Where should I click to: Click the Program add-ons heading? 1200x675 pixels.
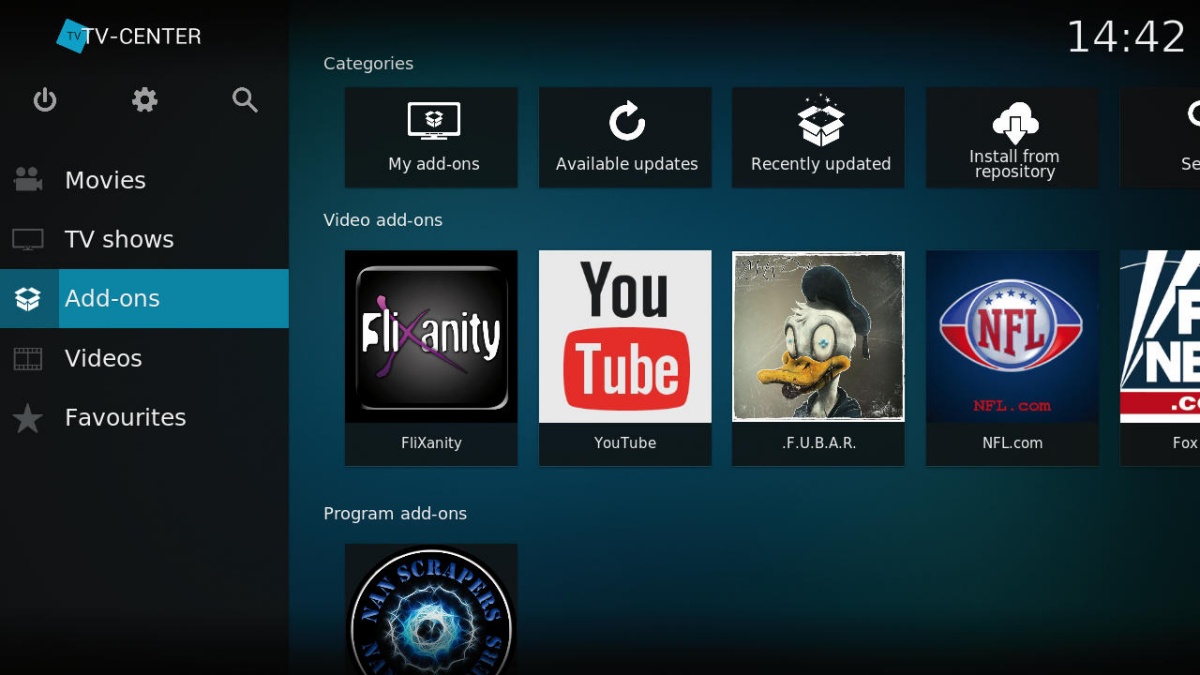point(395,514)
